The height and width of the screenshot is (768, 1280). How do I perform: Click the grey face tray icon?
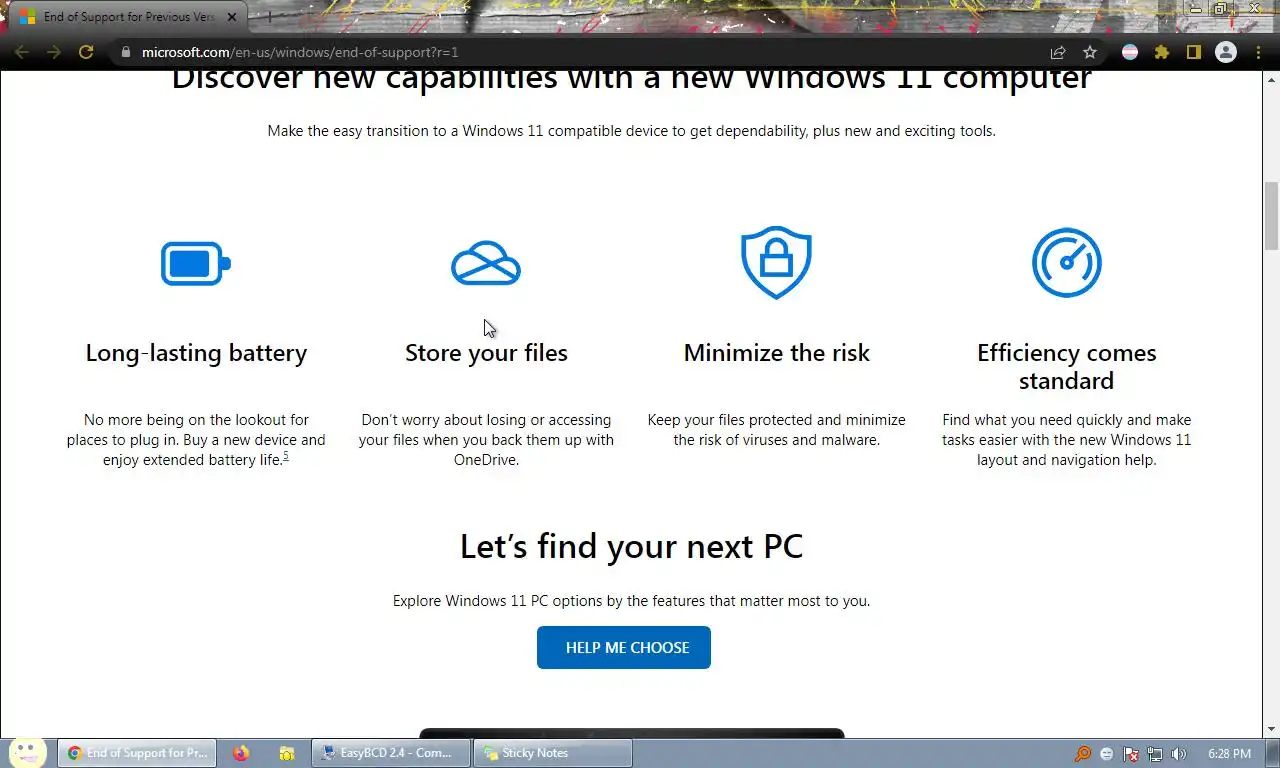[x=1107, y=754]
